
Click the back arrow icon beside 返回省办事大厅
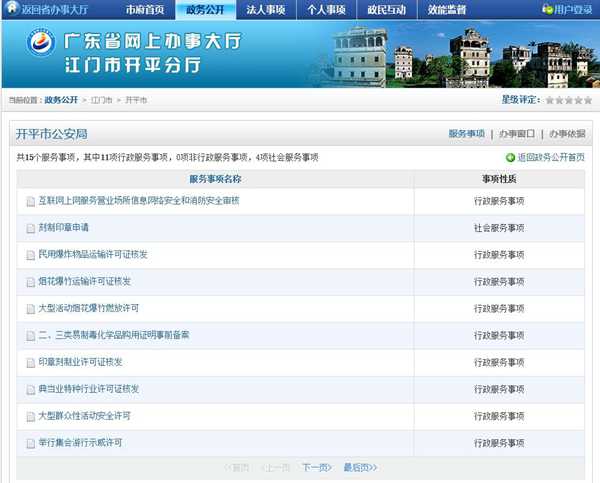pyautogui.click(x=13, y=9)
